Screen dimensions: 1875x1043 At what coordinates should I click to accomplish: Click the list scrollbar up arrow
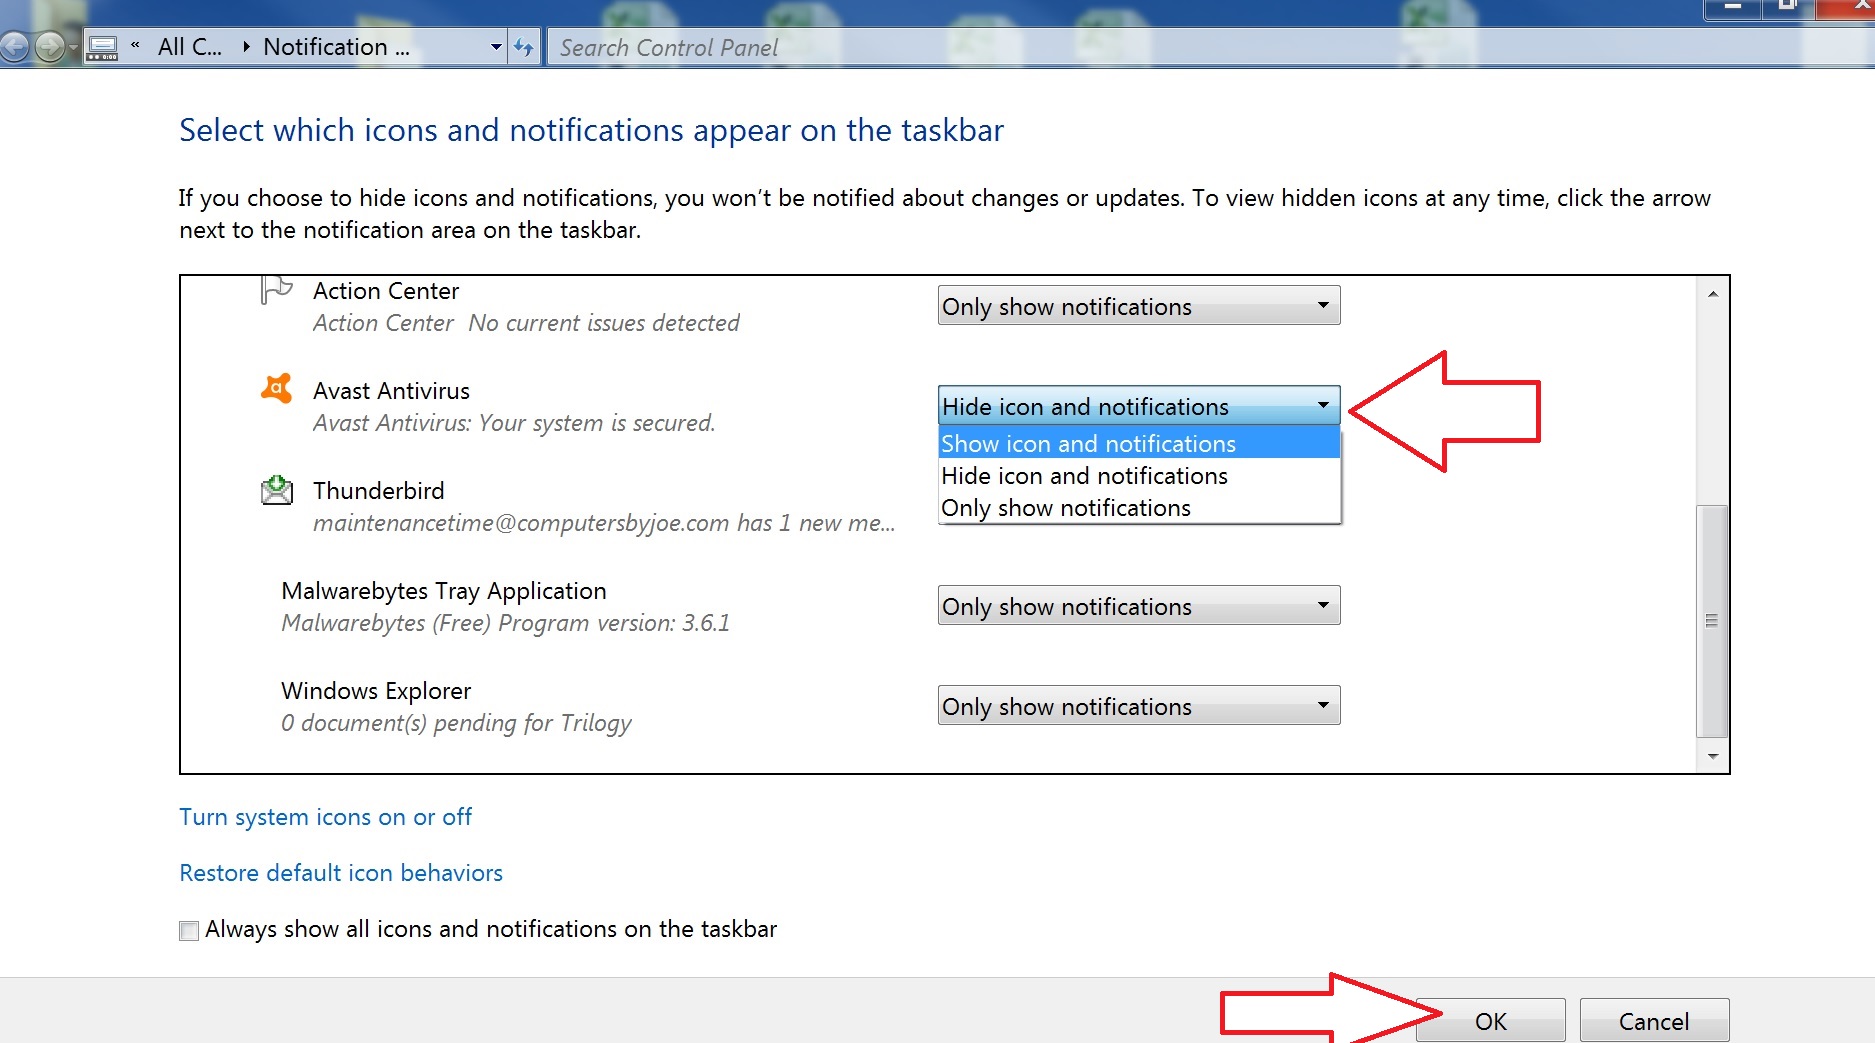point(1713,294)
